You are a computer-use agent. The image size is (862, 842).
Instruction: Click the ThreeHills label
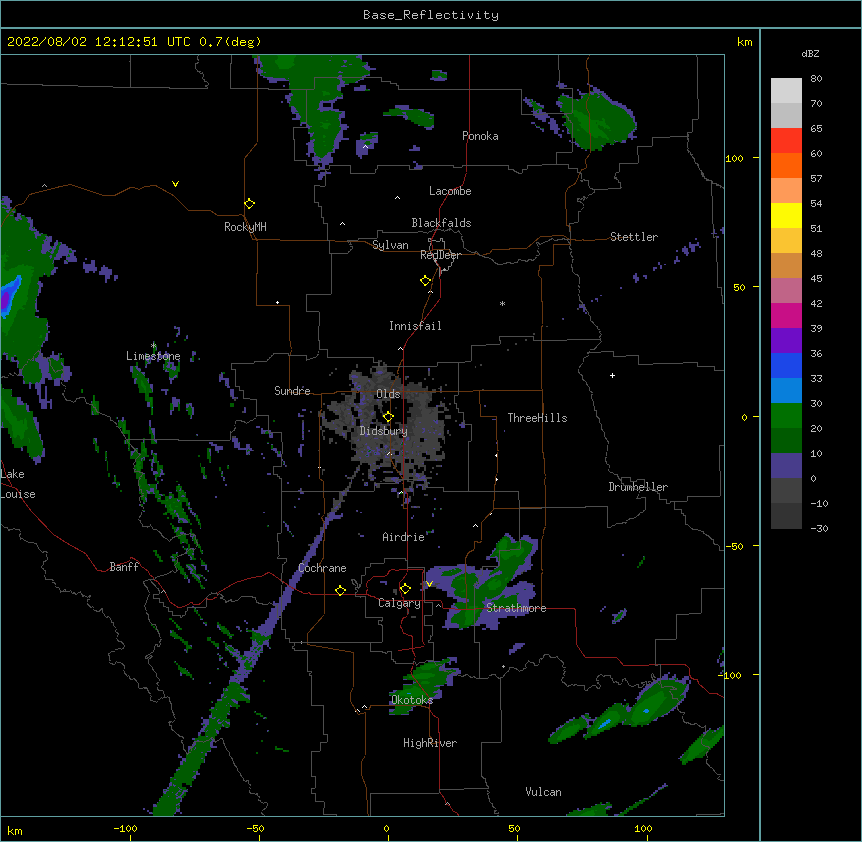click(x=537, y=418)
